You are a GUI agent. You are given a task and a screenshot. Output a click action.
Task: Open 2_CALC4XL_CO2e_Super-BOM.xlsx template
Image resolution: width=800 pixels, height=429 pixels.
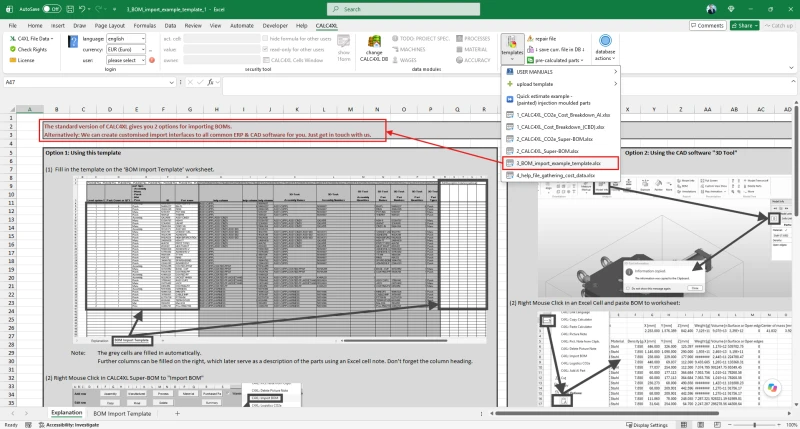tap(561, 139)
